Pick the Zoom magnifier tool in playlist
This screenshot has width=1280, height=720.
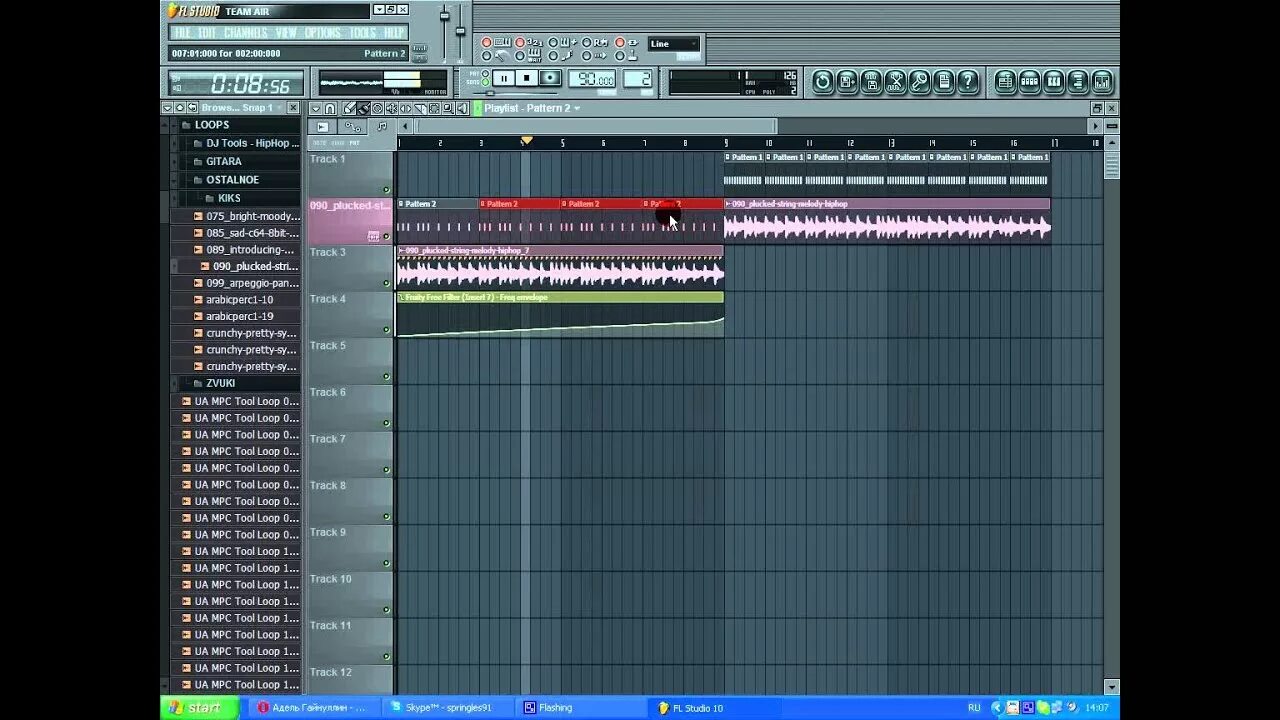(x=448, y=108)
